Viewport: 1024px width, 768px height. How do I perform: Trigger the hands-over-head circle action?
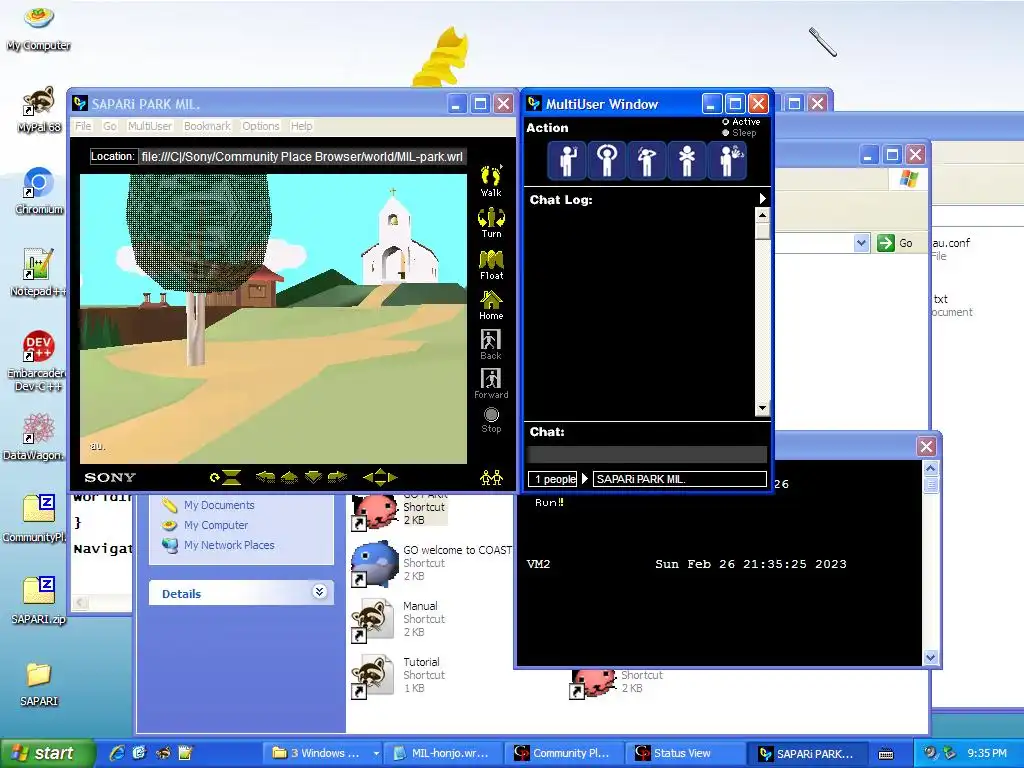[x=607, y=160]
